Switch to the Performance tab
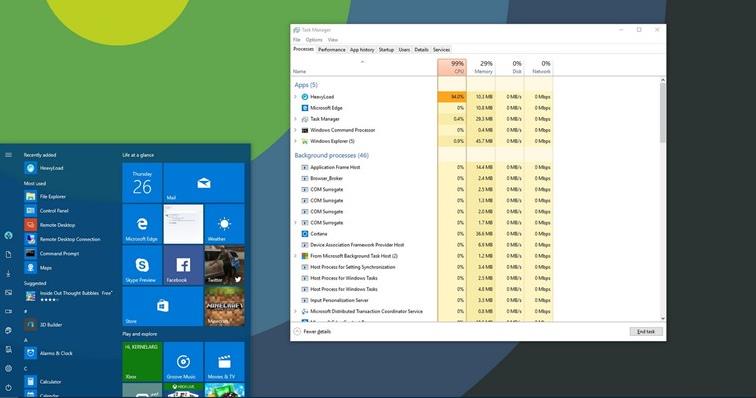The width and height of the screenshot is (756, 398). point(332,50)
